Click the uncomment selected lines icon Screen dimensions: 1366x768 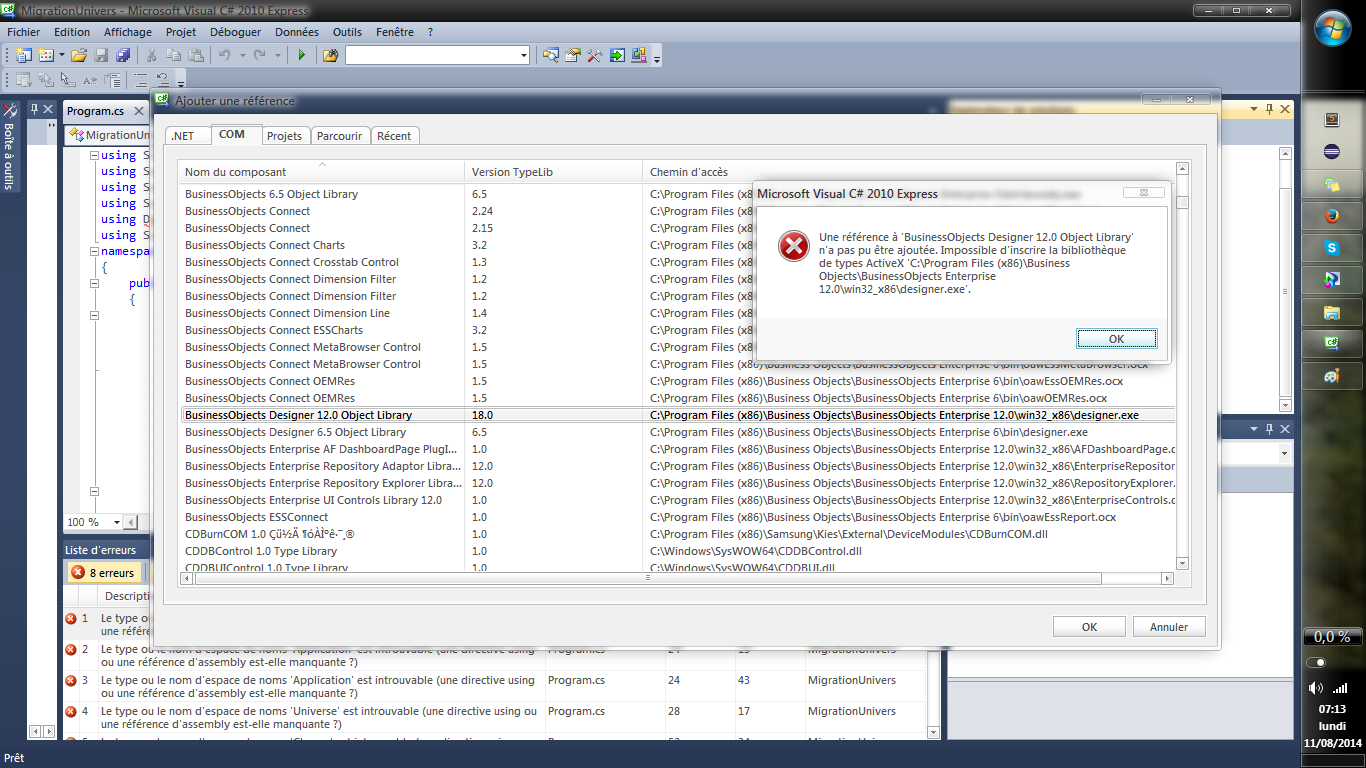pyautogui.click(x=165, y=80)
